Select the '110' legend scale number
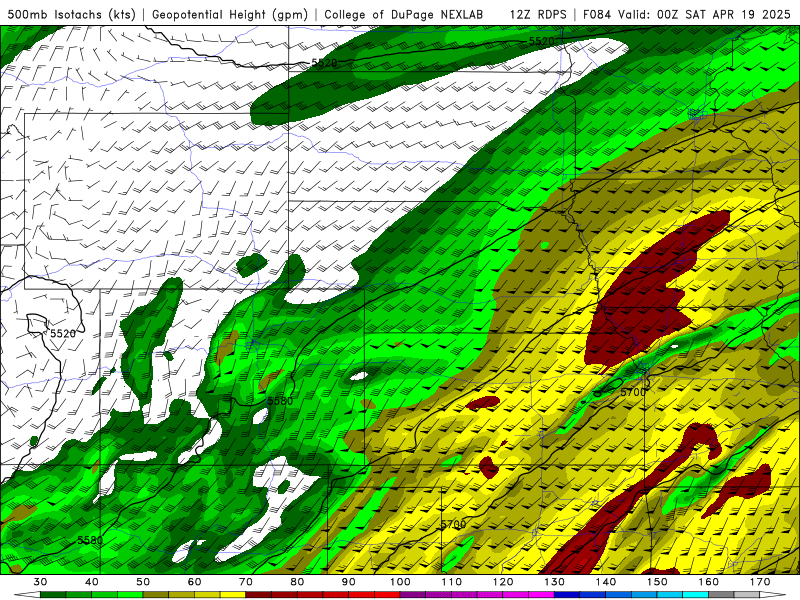800x600 pixels. [x=452, y=582]
